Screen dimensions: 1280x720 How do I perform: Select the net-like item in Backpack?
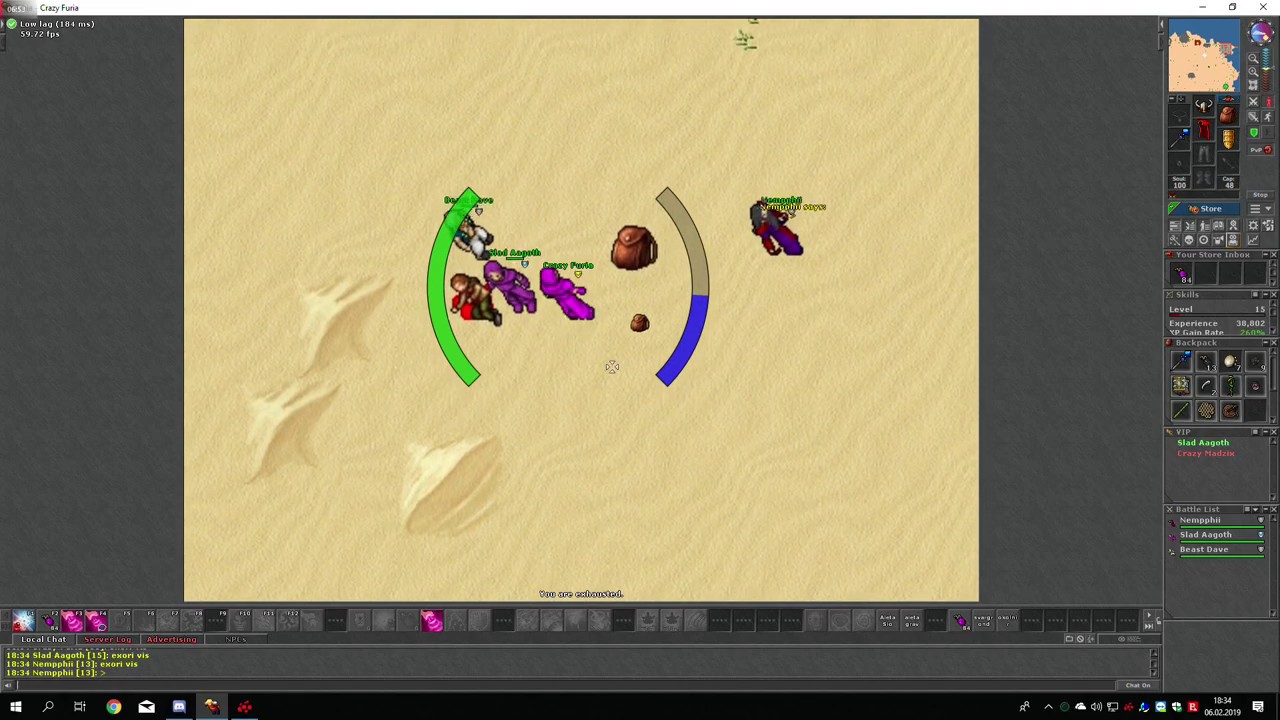point(1206,410)
